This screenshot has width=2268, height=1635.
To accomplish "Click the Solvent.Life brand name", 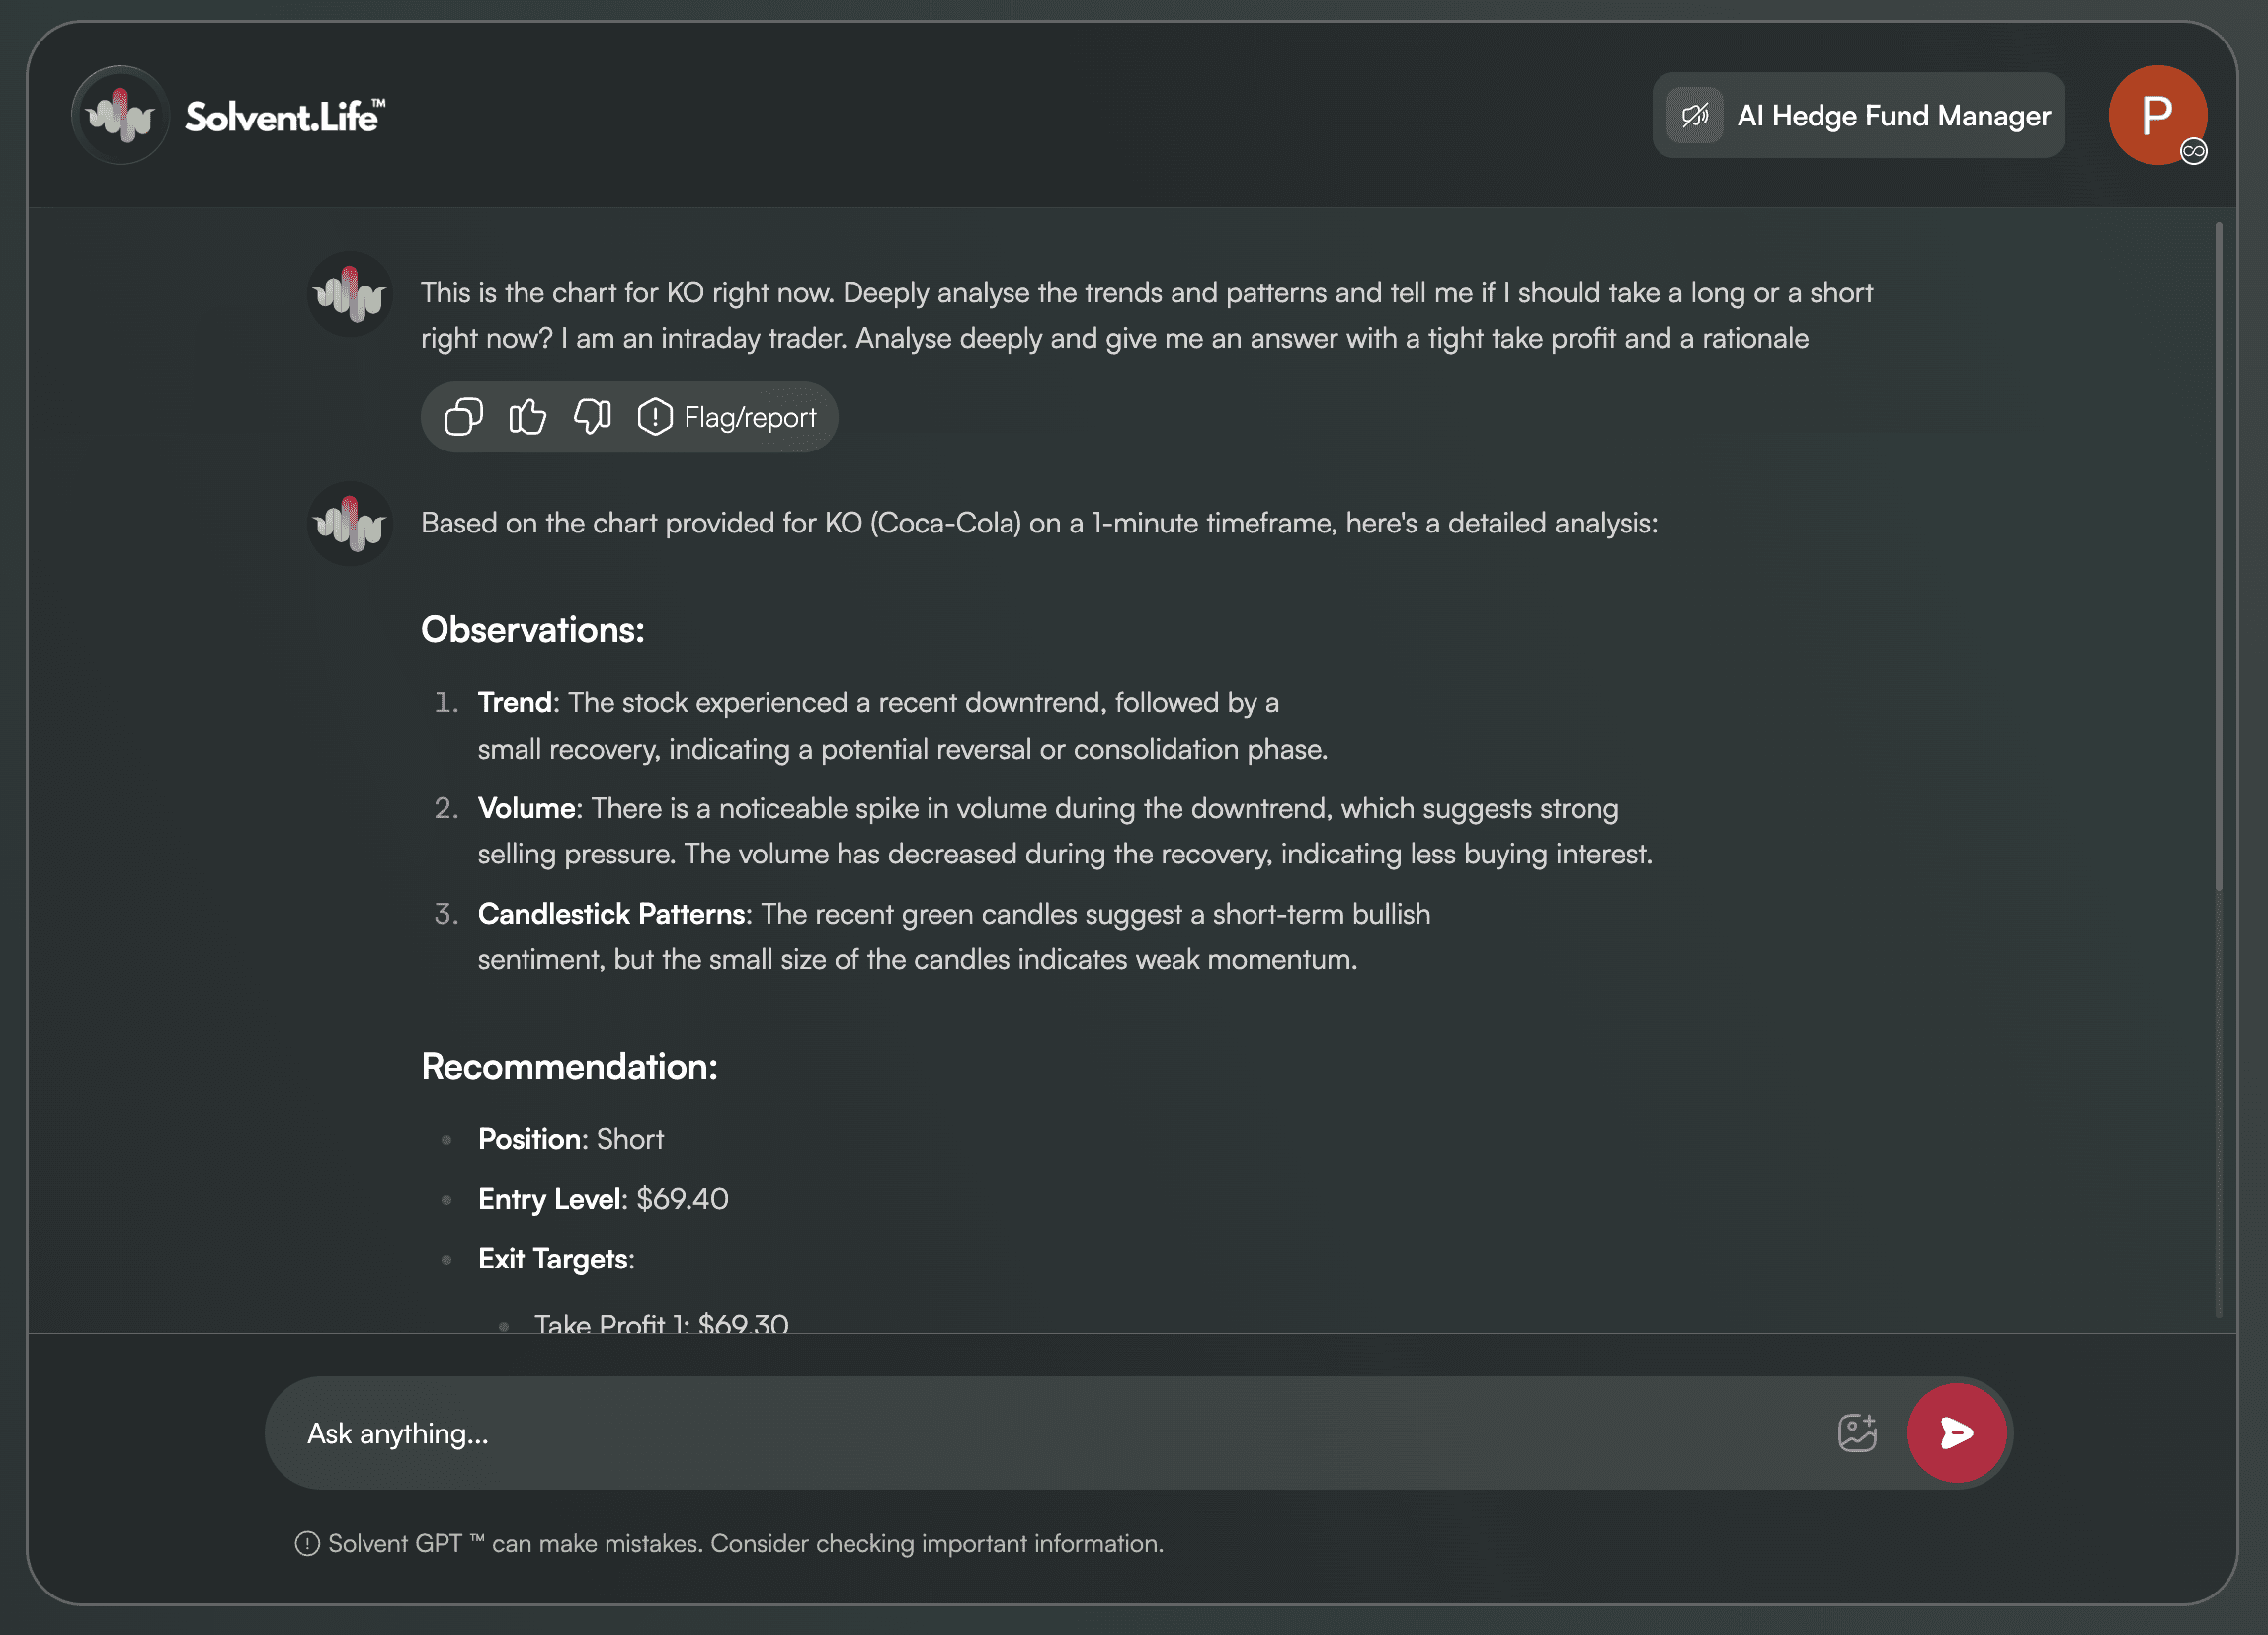I will (285, 117).
